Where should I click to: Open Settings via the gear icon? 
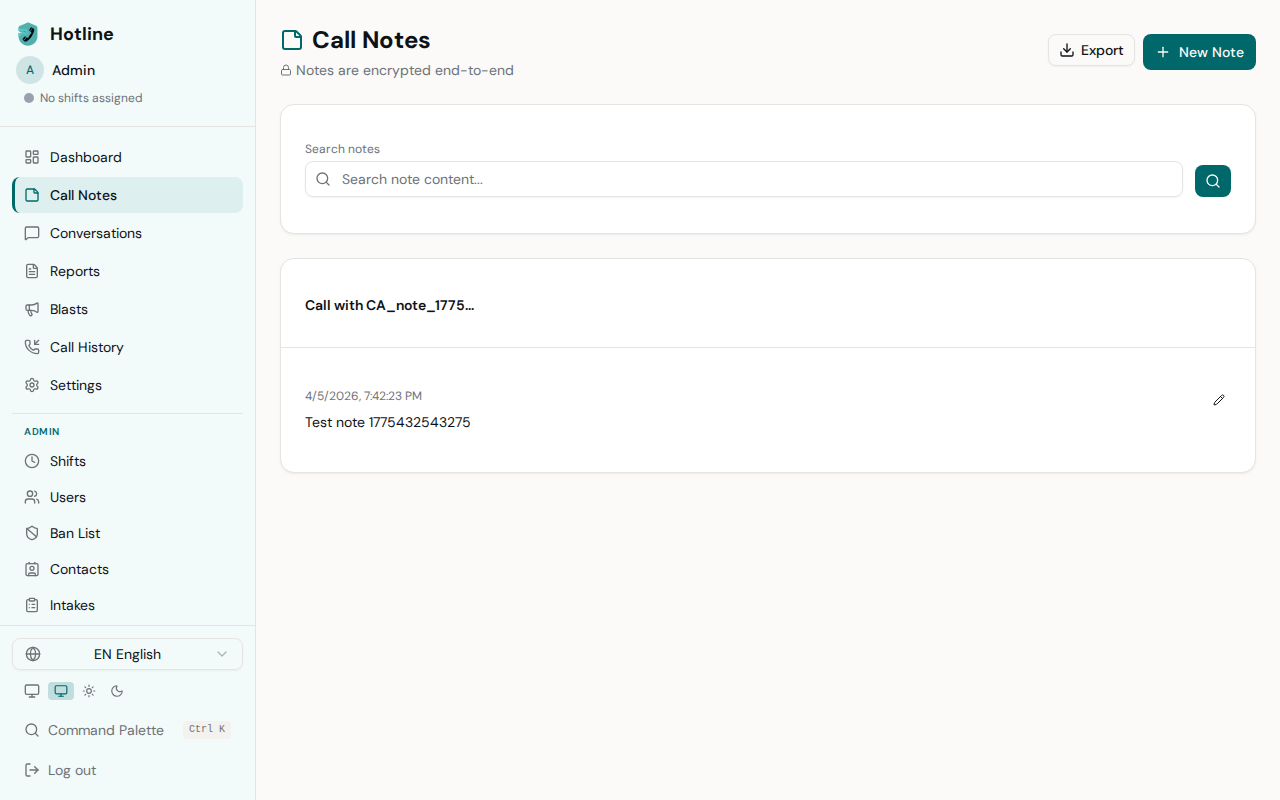tap(31, 385)
